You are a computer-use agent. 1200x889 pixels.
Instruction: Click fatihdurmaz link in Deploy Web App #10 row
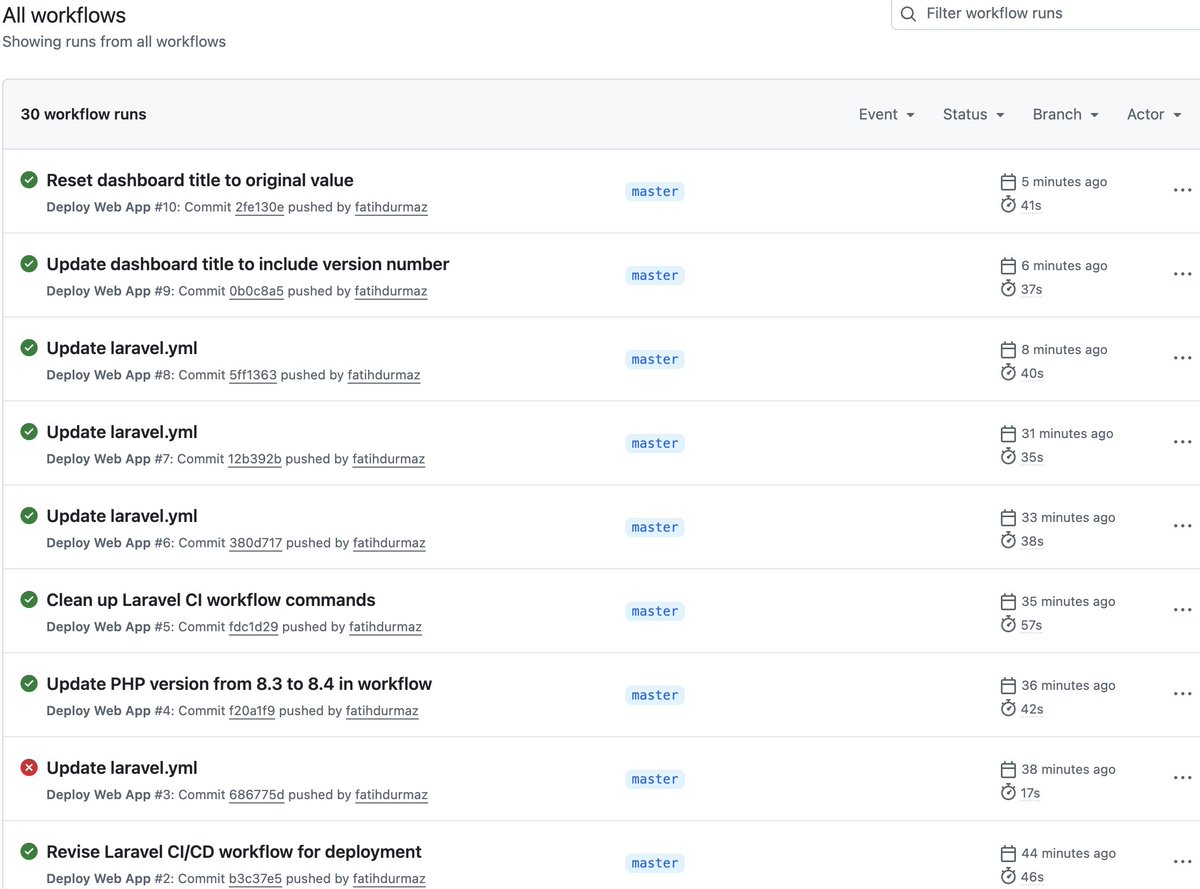393,207
